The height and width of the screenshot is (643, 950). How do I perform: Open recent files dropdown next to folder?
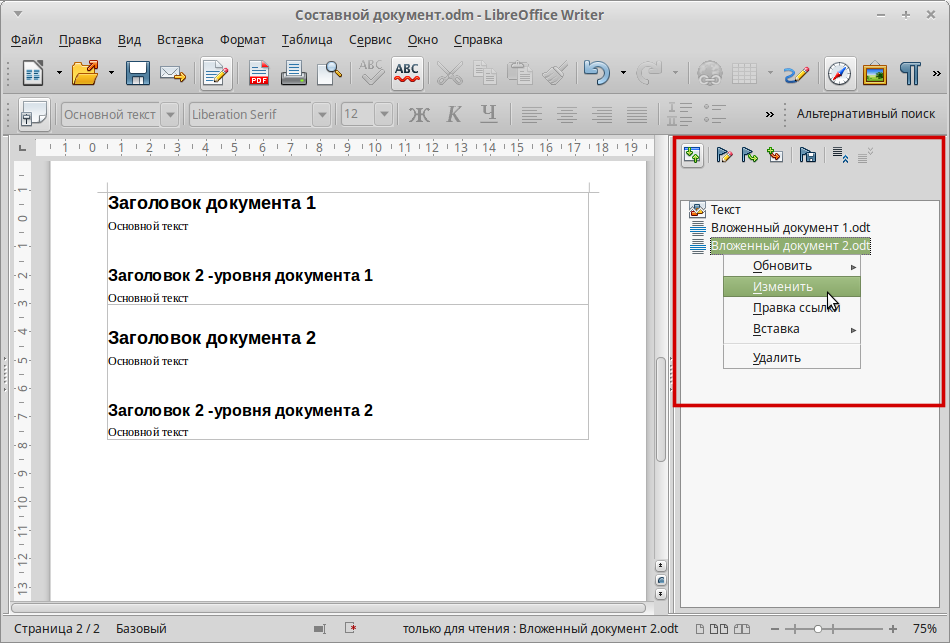point(111,74)
